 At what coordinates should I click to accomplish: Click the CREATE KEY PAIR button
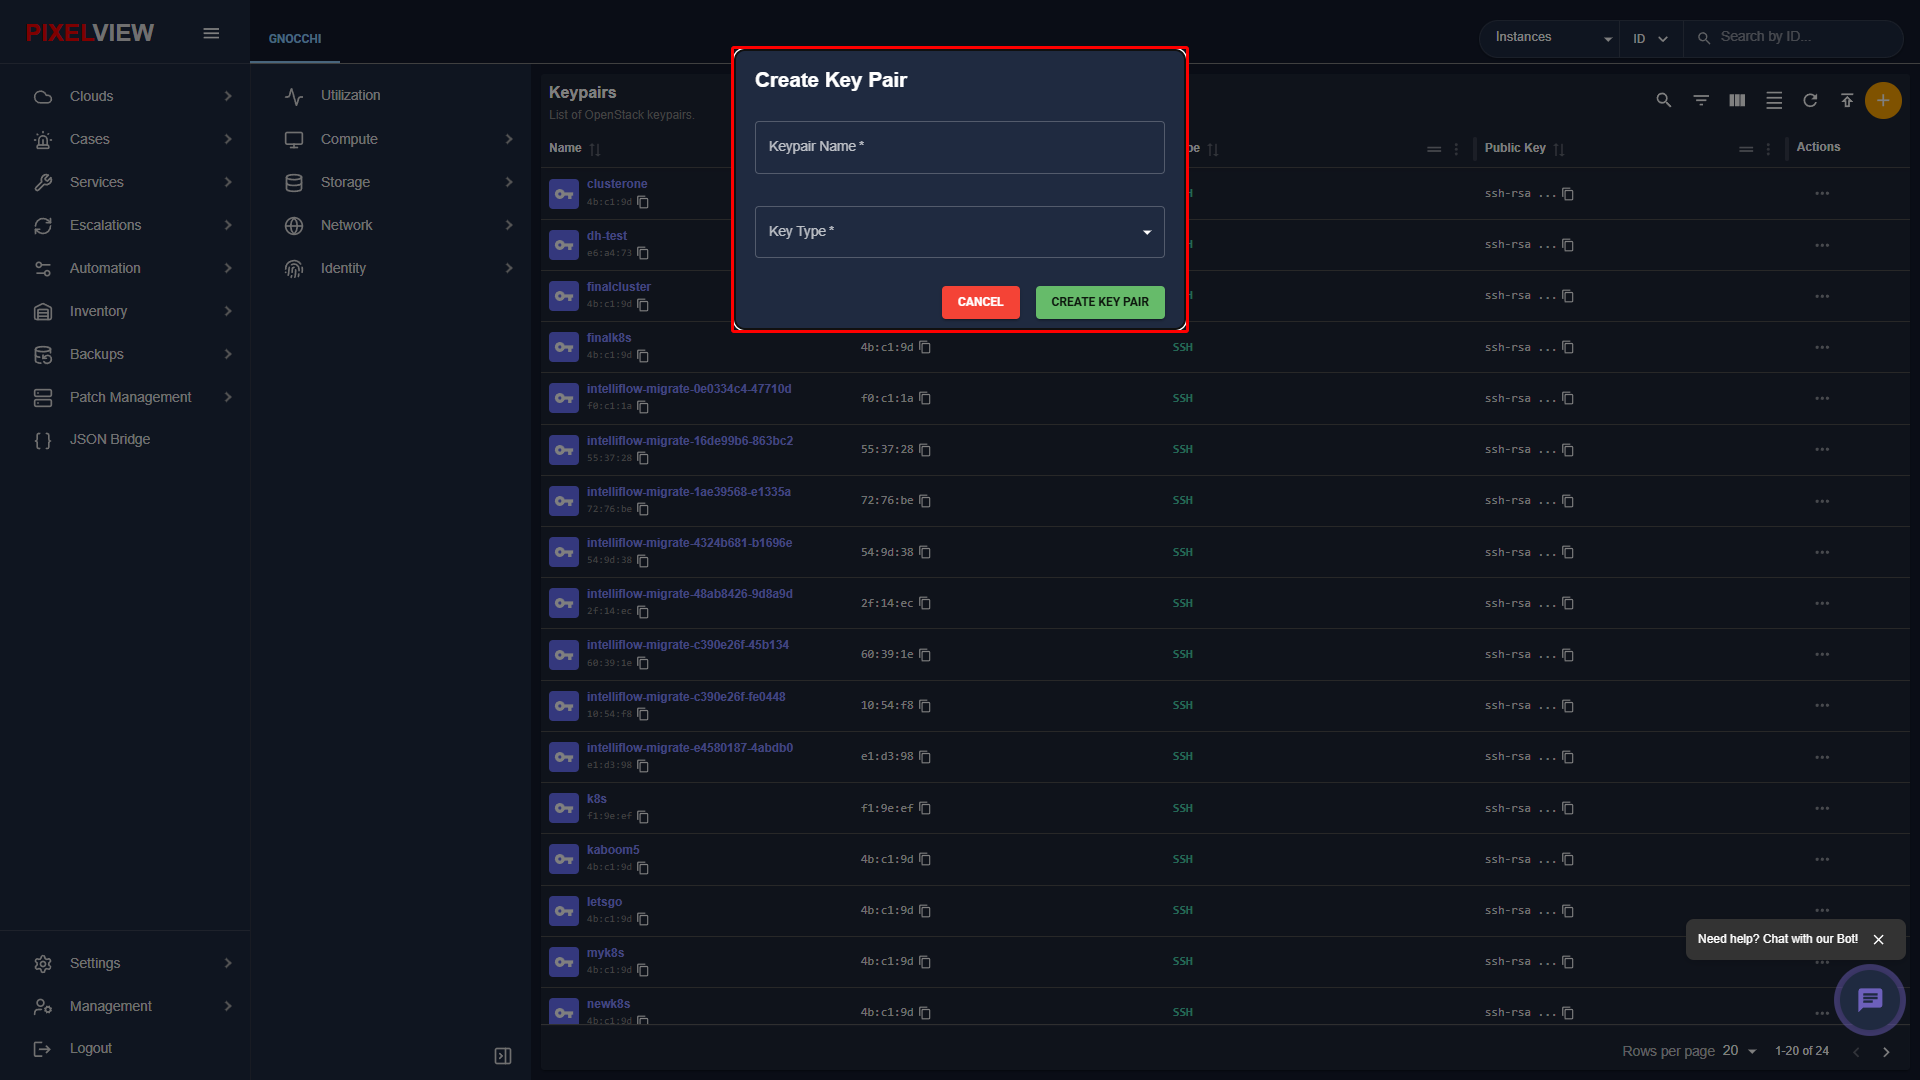[x=1100, y=302]
